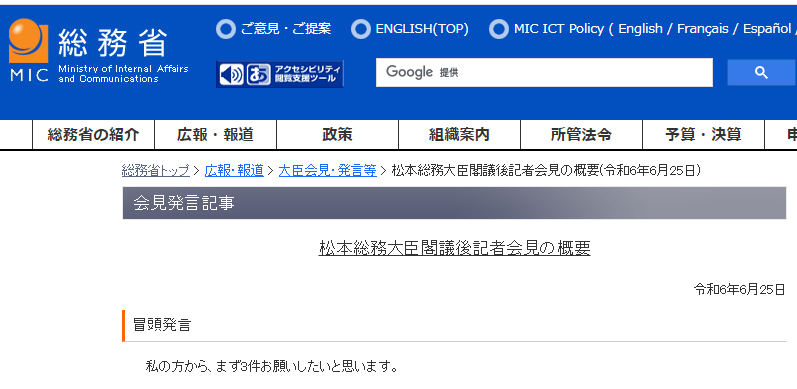Click circle bullet beside ご意見・ご提案

[x=226, y=29]
